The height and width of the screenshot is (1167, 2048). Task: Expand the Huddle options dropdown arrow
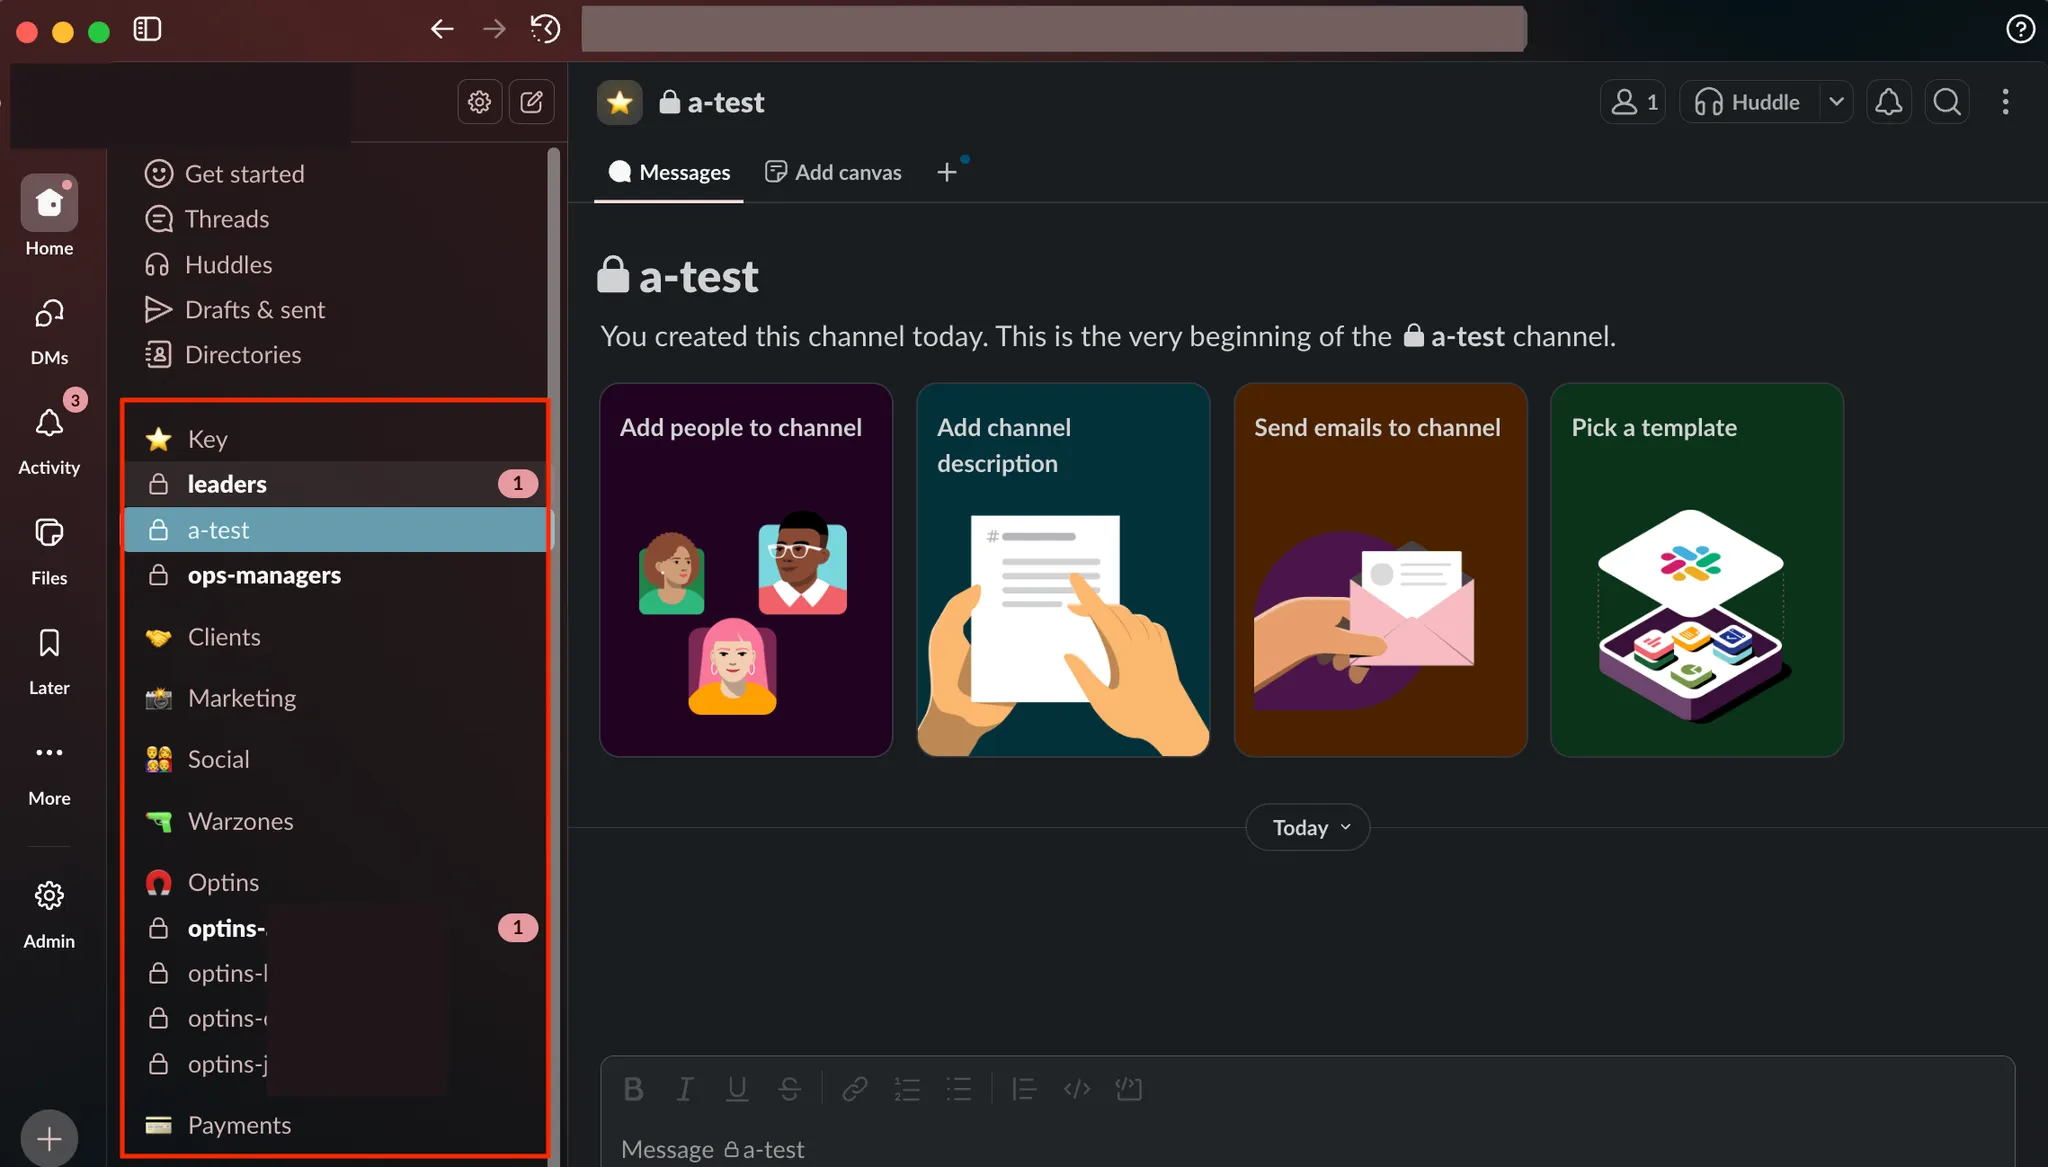tap(1836, 102)
